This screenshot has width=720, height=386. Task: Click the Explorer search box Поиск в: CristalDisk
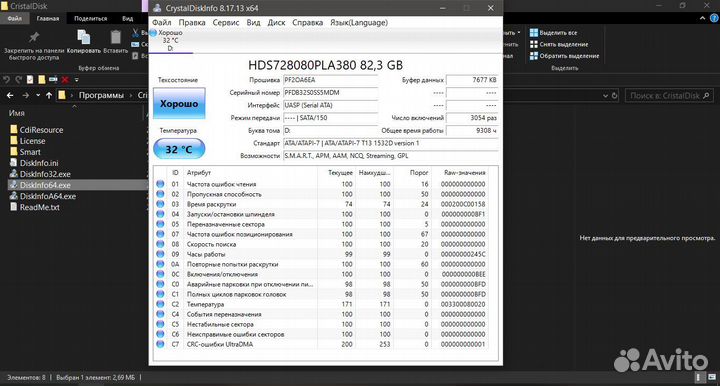(669, 95)
